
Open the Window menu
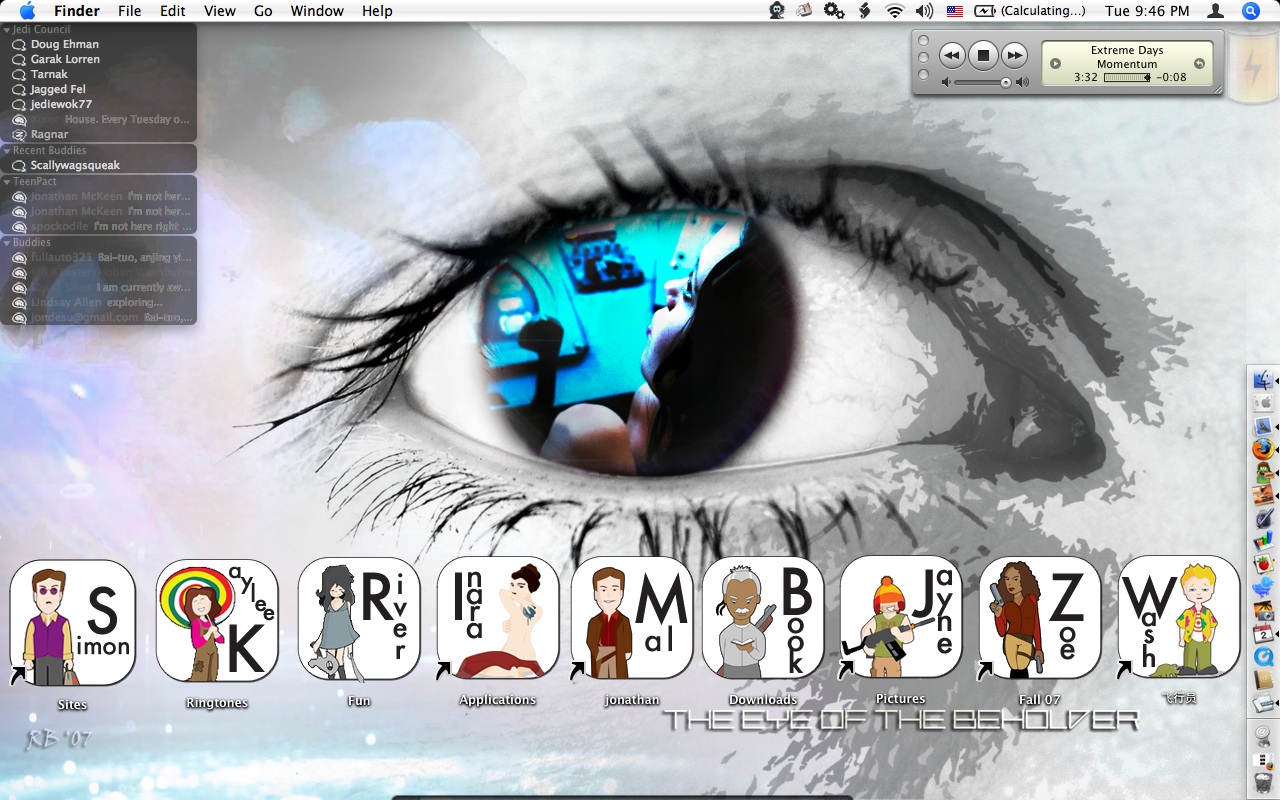(x=317, y=11)
